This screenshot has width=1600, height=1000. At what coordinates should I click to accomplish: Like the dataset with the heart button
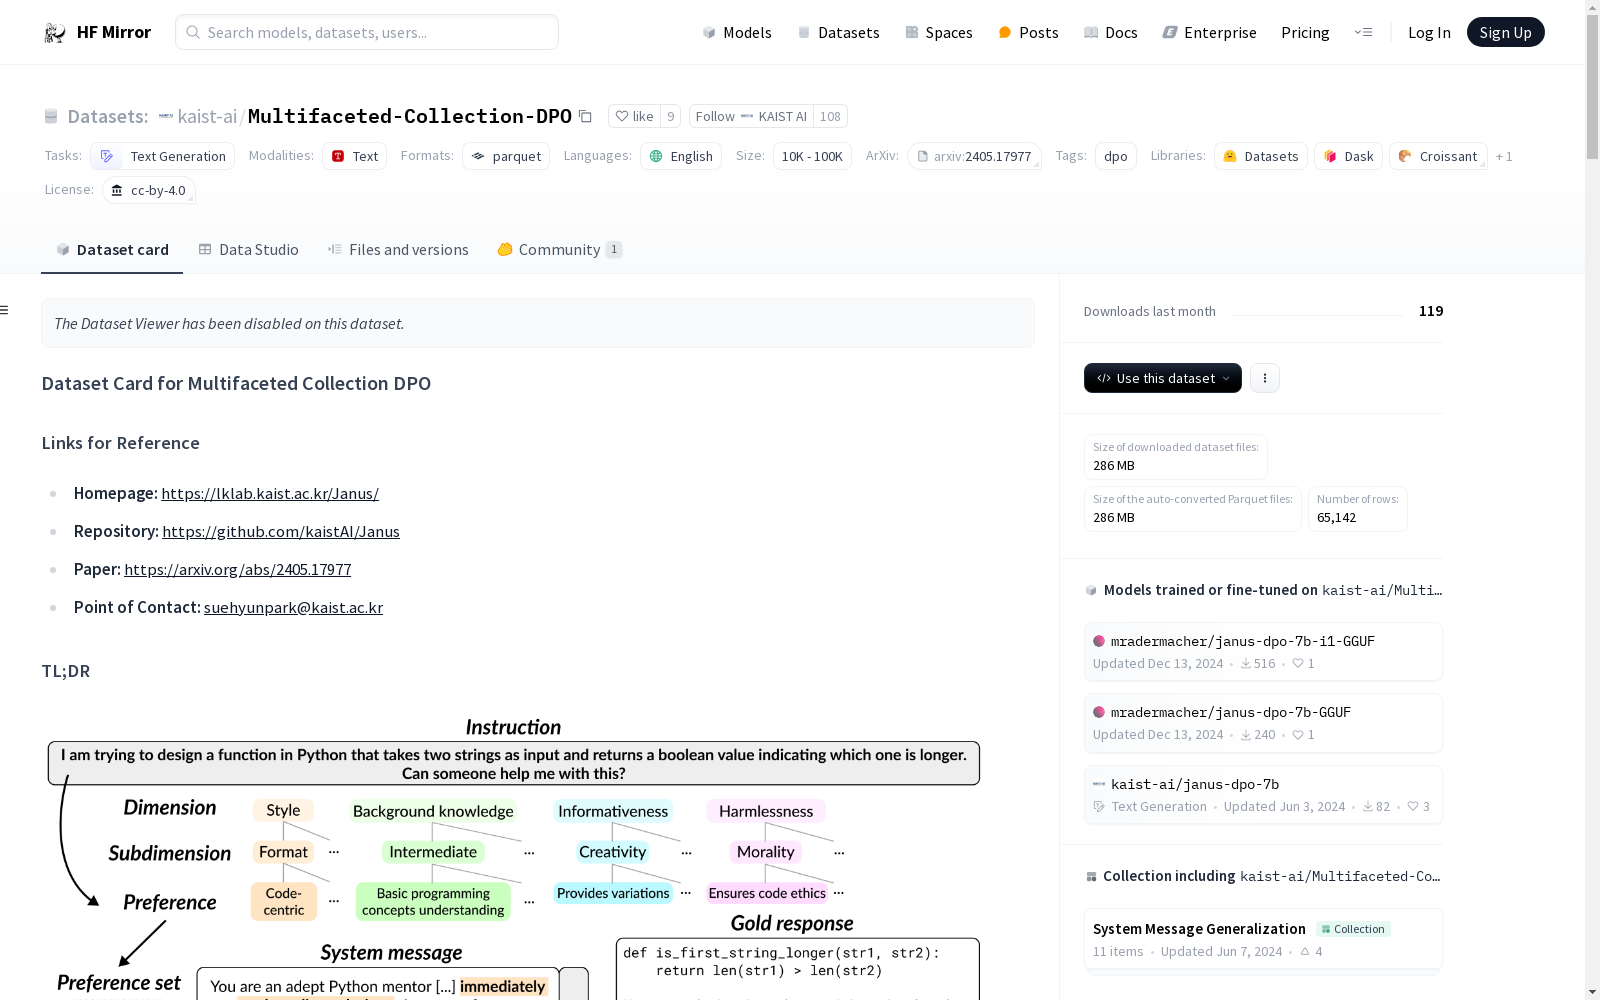tap(634, 117)
